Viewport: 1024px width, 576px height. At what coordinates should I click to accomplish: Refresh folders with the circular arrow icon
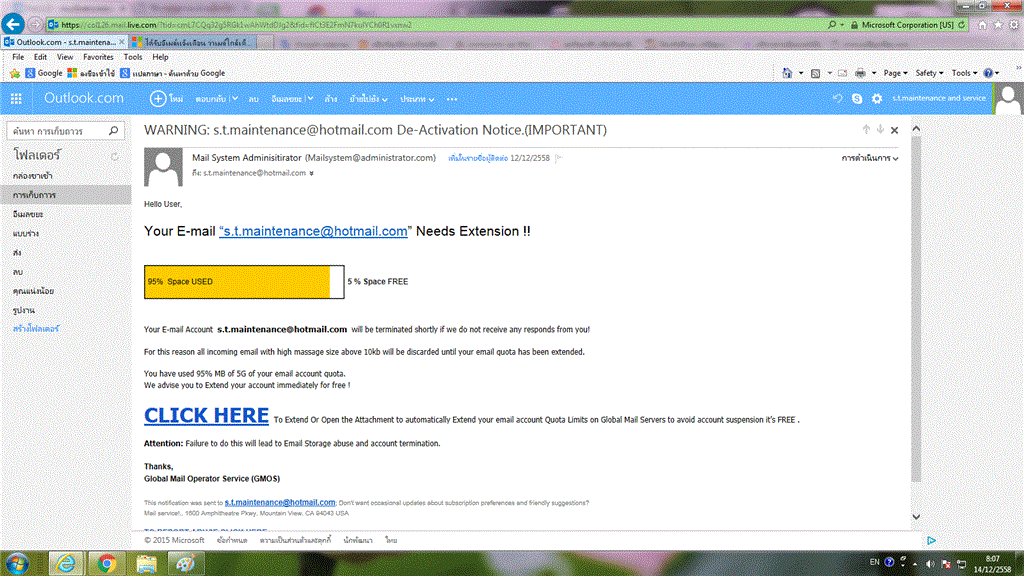[x=114, y=156]
